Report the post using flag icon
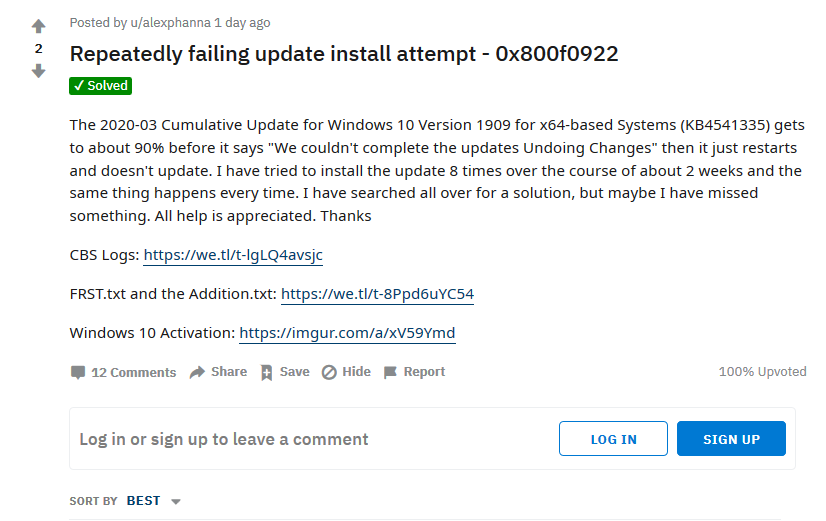 (415, 372)
